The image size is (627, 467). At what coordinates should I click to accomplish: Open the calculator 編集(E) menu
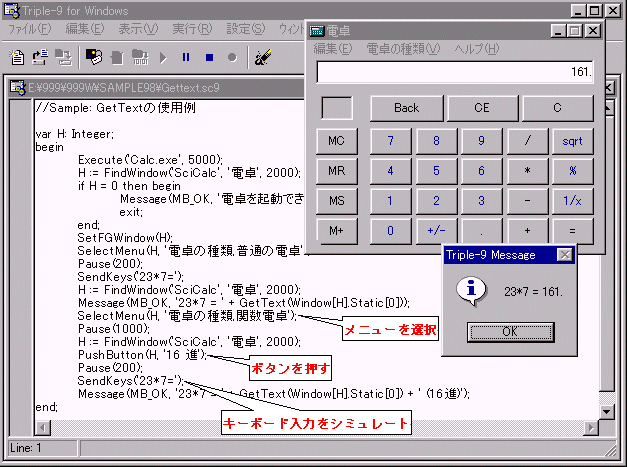tap(333, 49)
